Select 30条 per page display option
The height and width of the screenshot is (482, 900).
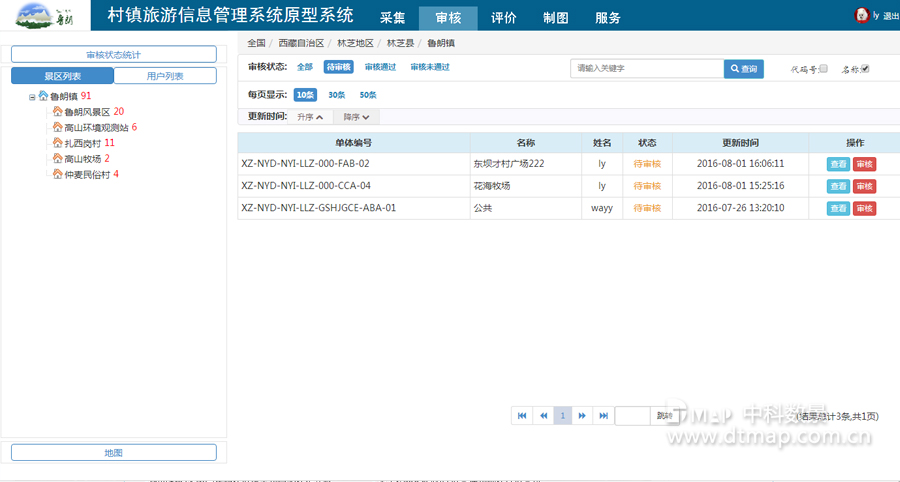pos(336,95)
